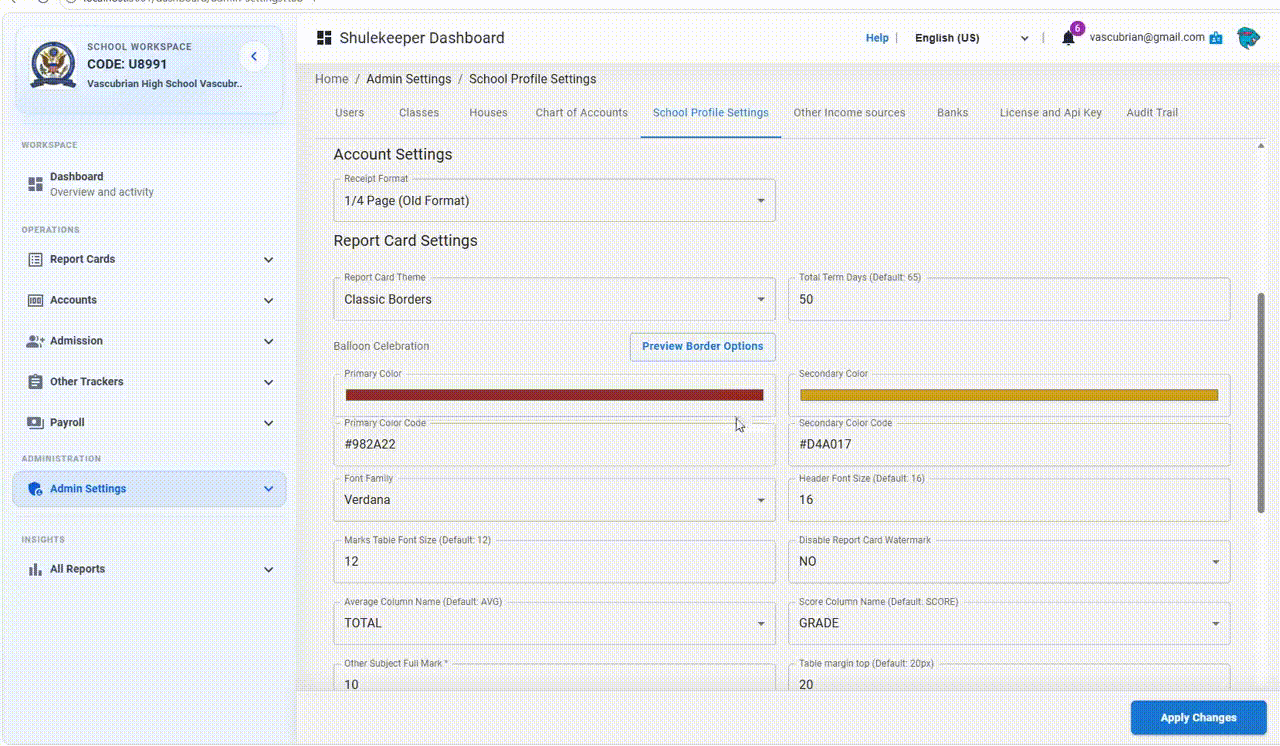Open the user avatar menu
Image resolution: width=1280 pixels, height=746 pixels.
coord(1248,38)
